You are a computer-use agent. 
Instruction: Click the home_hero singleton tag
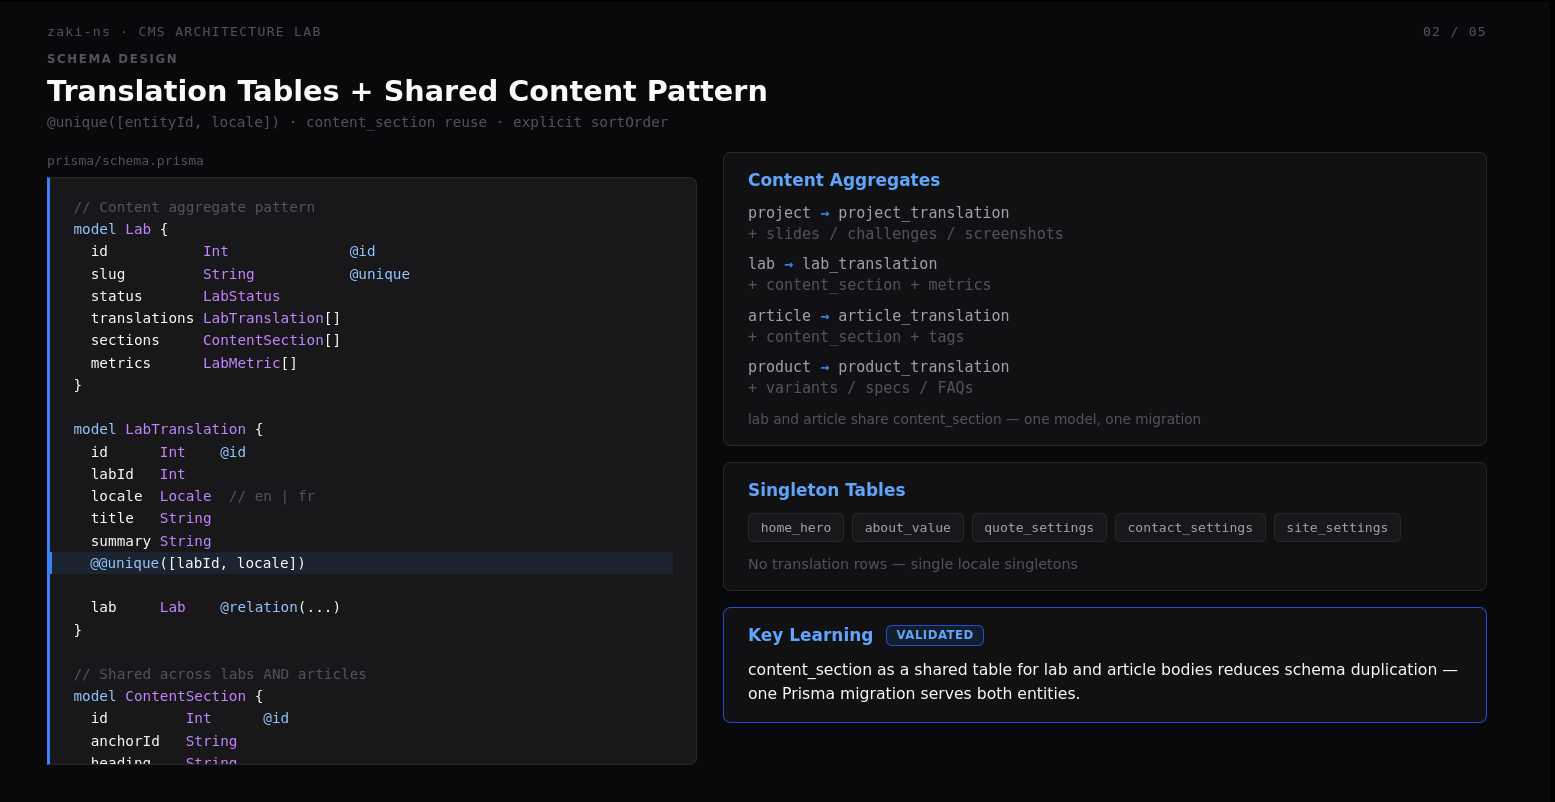click(x=796, y=528)
